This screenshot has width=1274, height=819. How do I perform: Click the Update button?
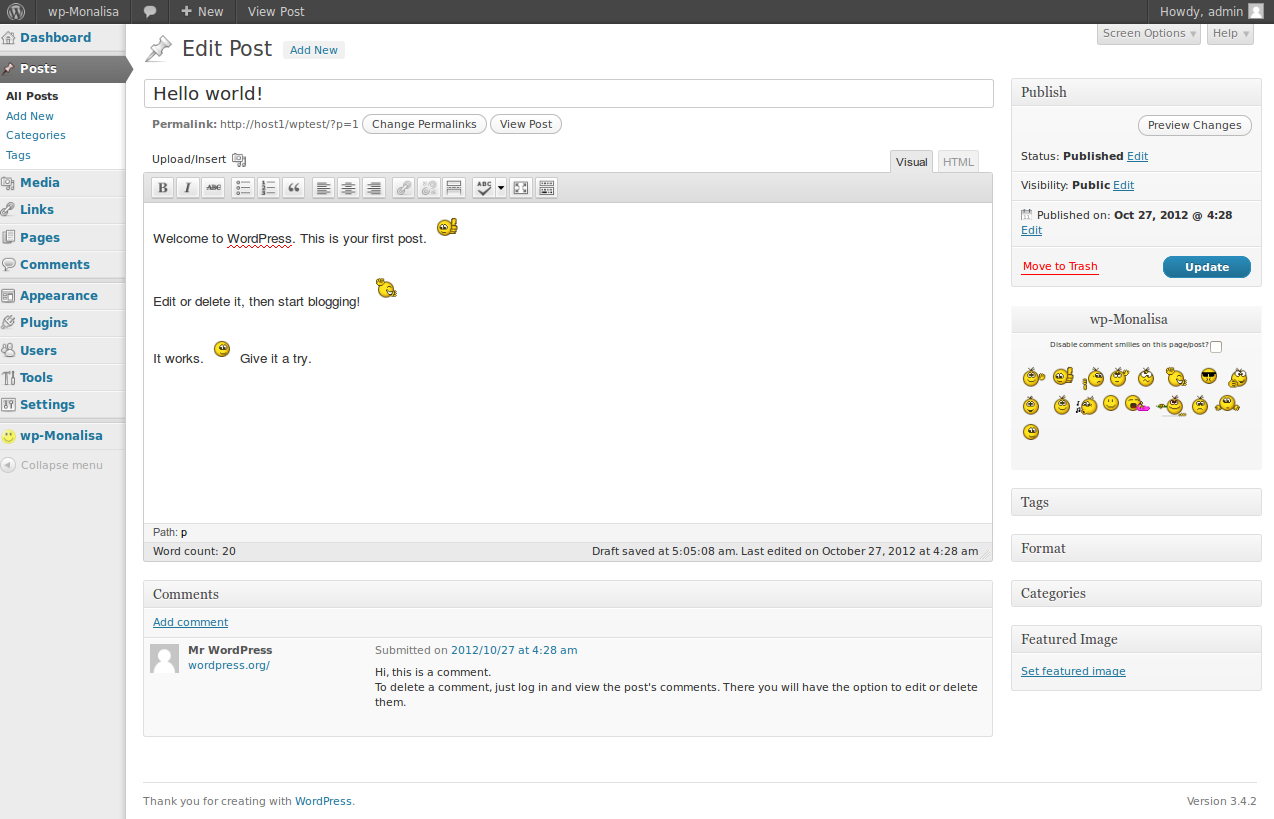(1206, 267)
